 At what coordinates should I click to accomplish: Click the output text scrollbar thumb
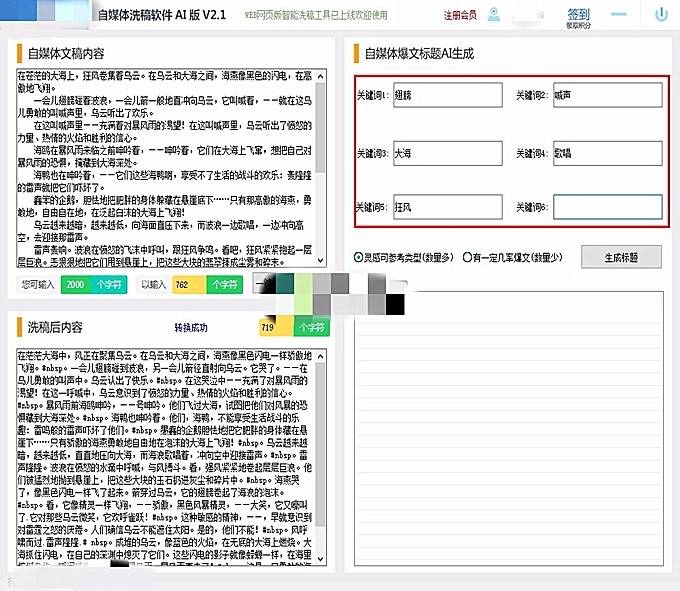pos(320,444)
